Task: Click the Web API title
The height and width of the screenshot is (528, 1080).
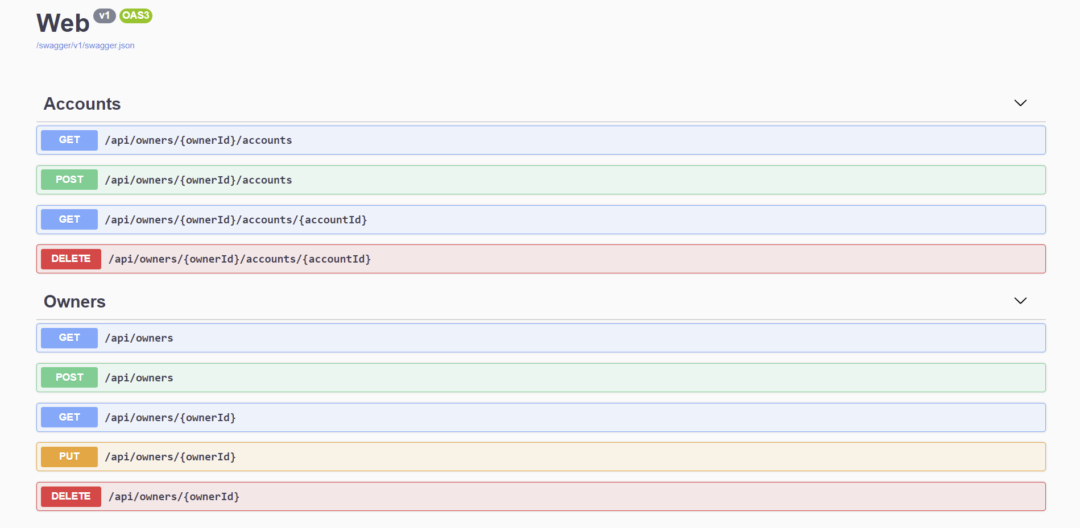Action: 62,23
